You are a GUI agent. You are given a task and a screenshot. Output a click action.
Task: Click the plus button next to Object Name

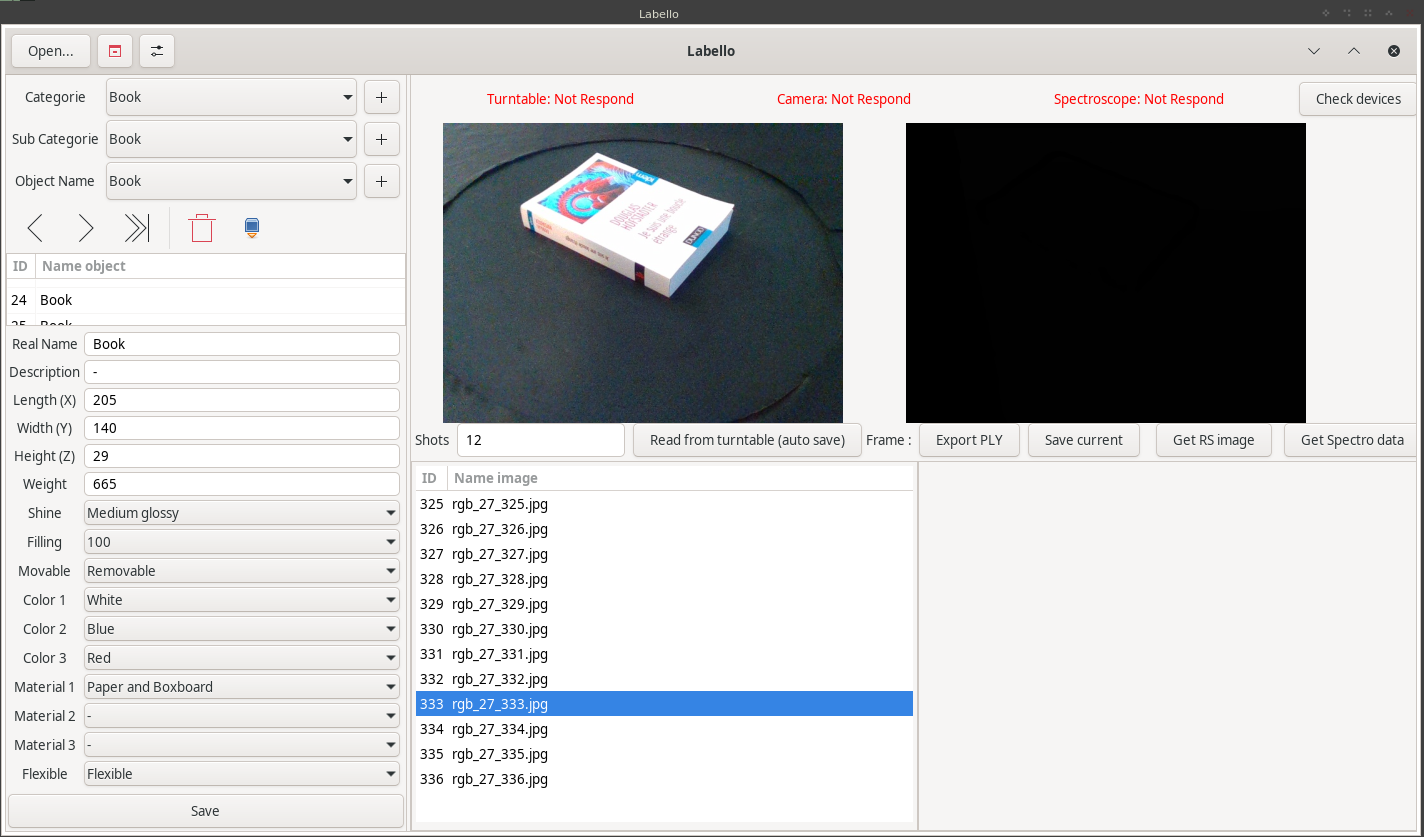(x=381, y=181)
